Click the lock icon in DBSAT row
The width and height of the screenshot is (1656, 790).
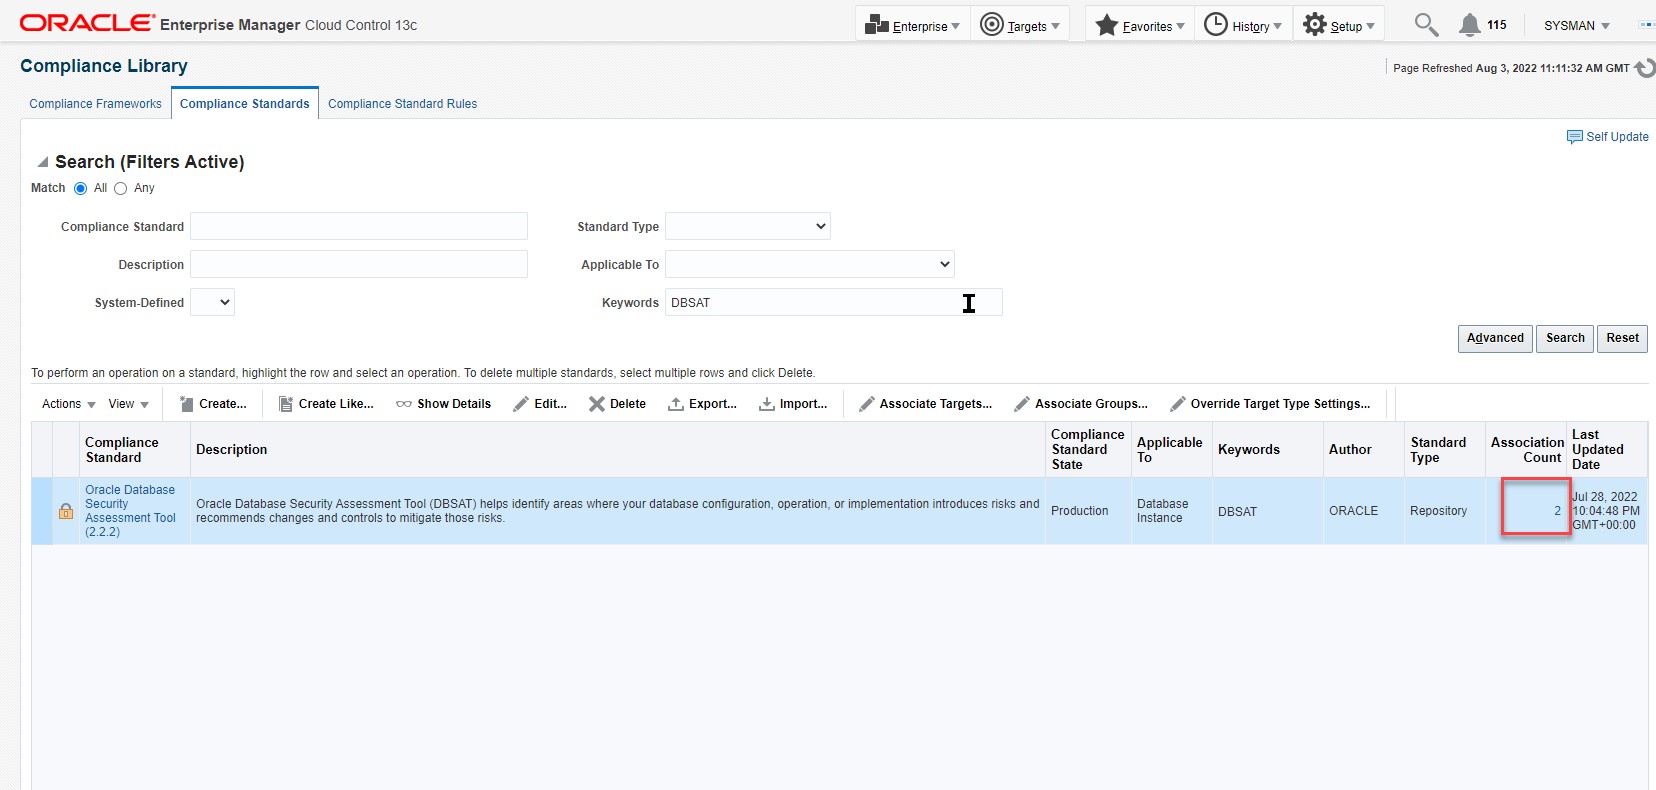click(66, 511)
